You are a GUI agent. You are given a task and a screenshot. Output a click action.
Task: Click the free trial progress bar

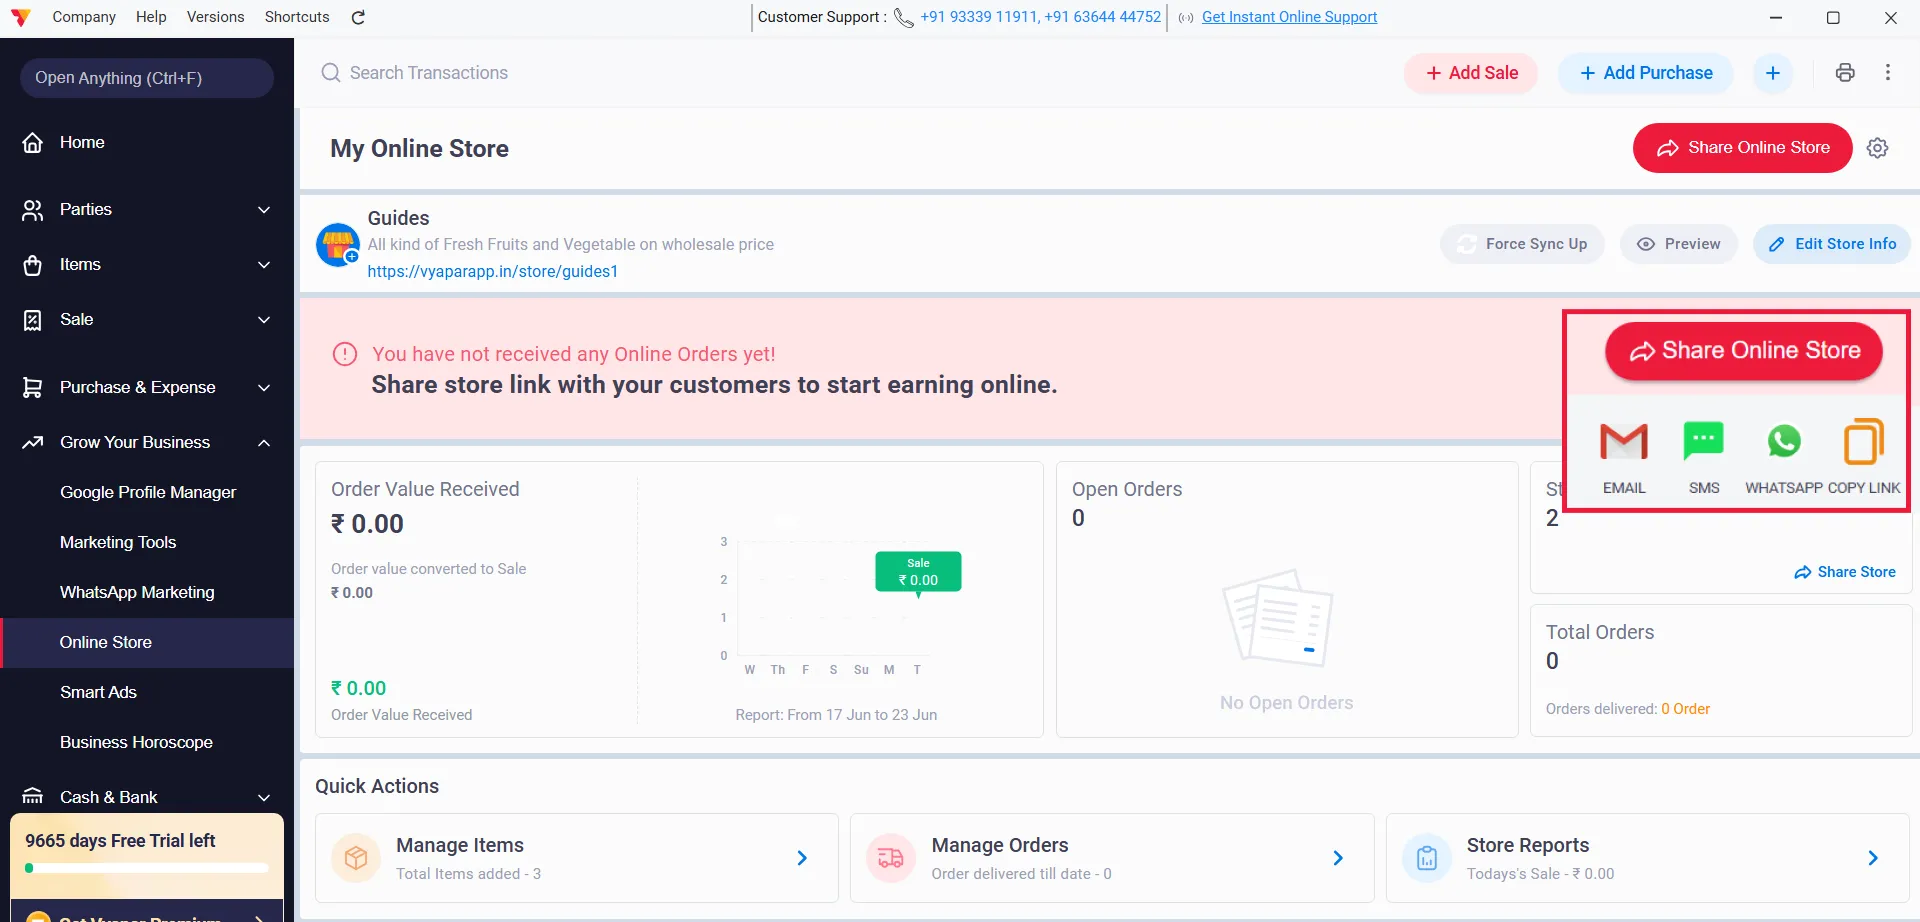(x=147, y=868)
